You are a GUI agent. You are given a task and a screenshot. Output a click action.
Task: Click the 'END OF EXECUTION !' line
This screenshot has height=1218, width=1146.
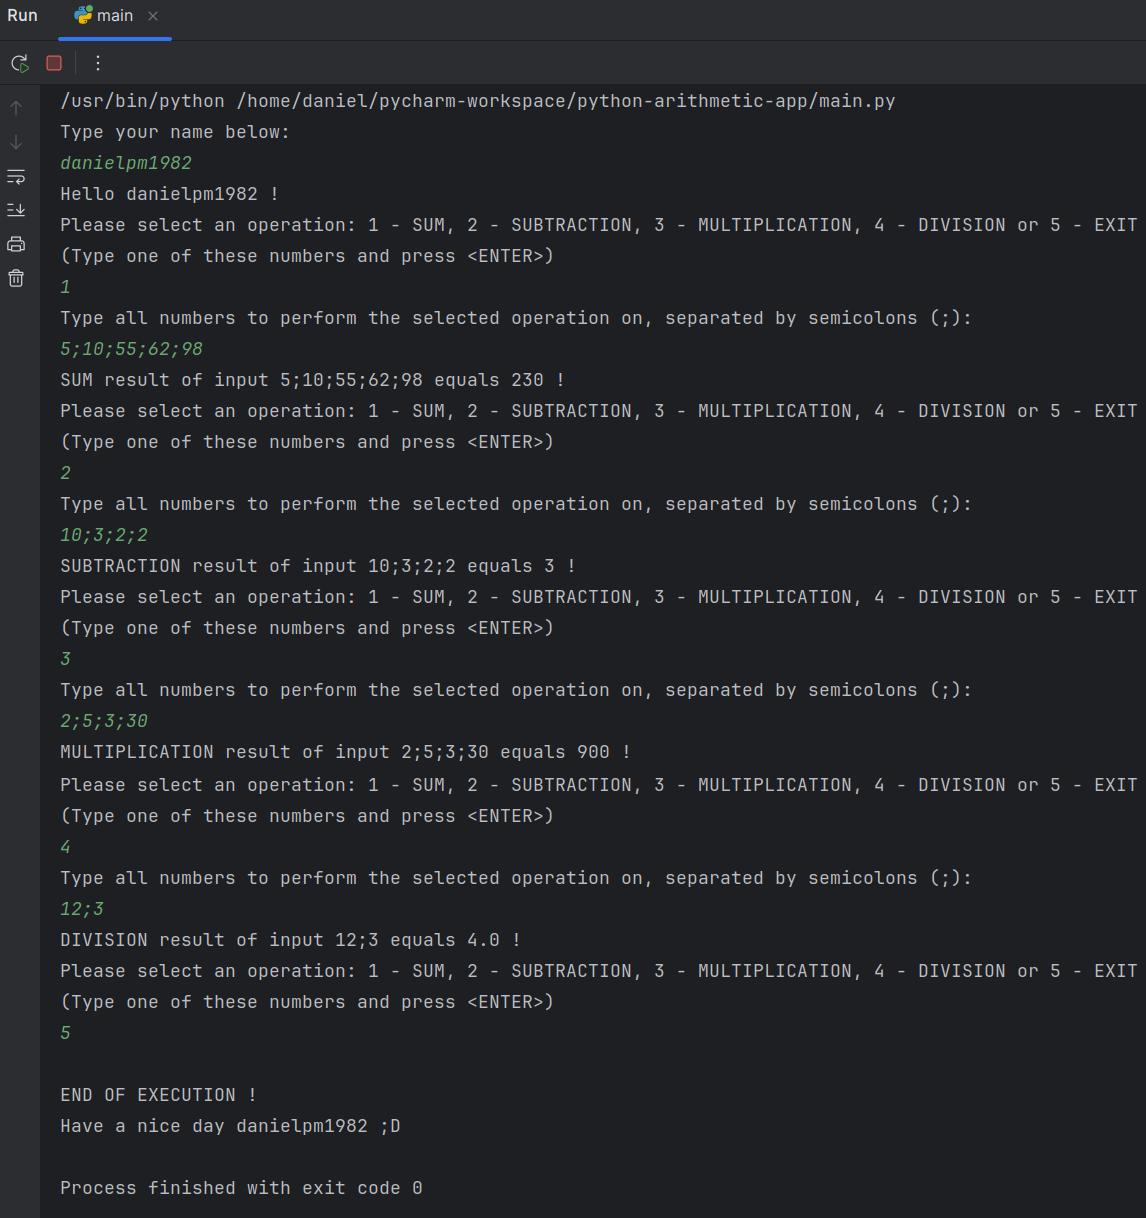(159, 1095)
